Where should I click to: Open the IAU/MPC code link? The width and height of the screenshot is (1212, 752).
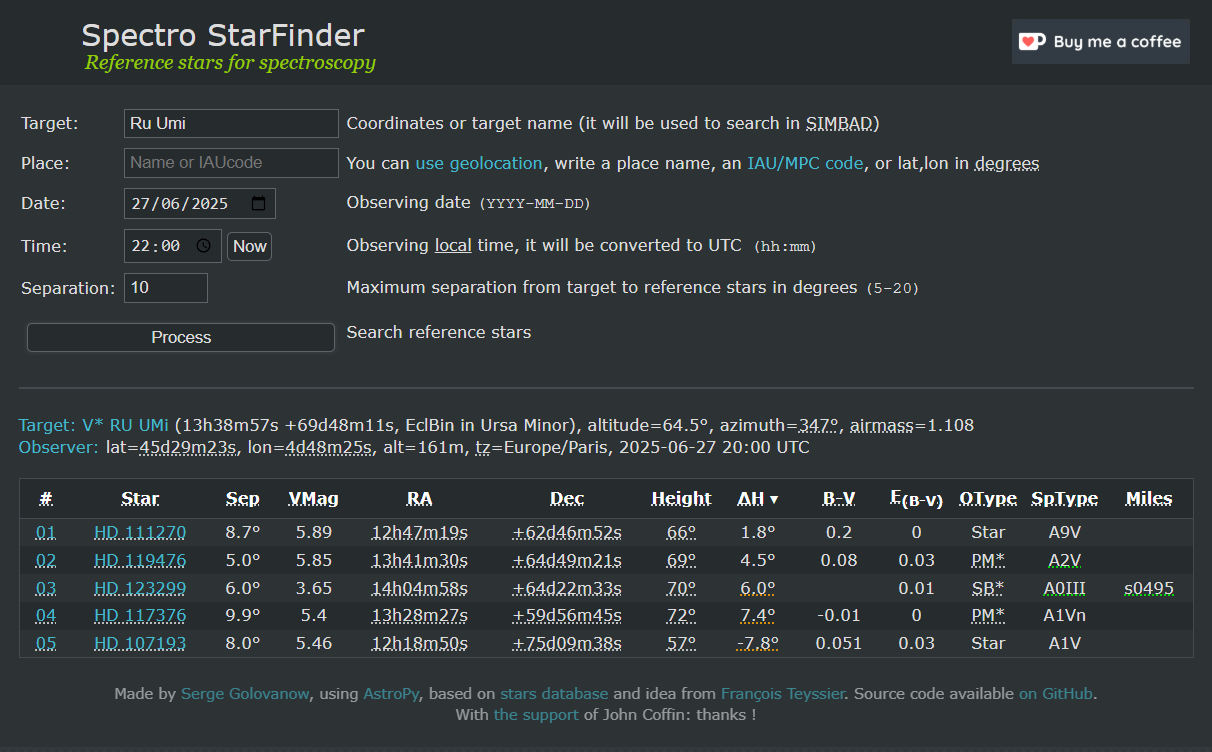[x=805, y=163]
